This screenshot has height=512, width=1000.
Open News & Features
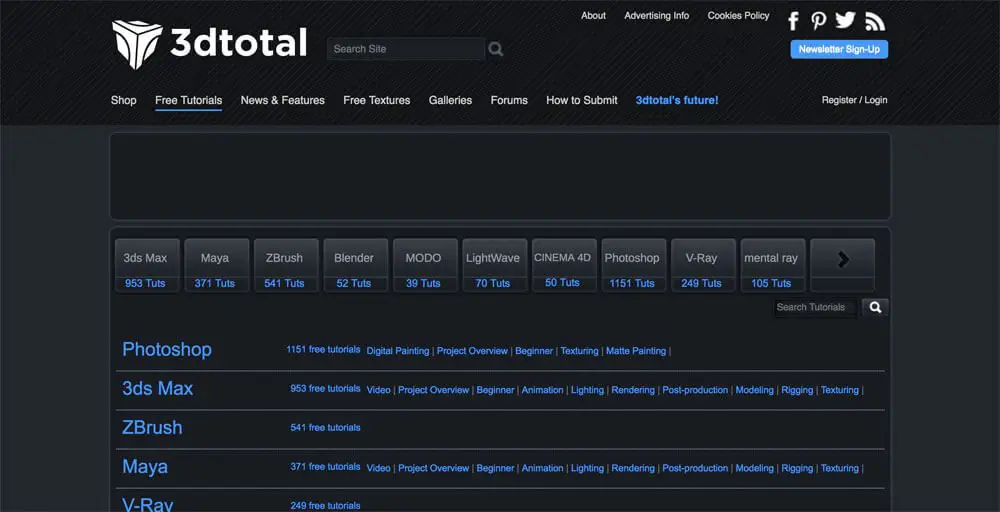pos(283,100)
